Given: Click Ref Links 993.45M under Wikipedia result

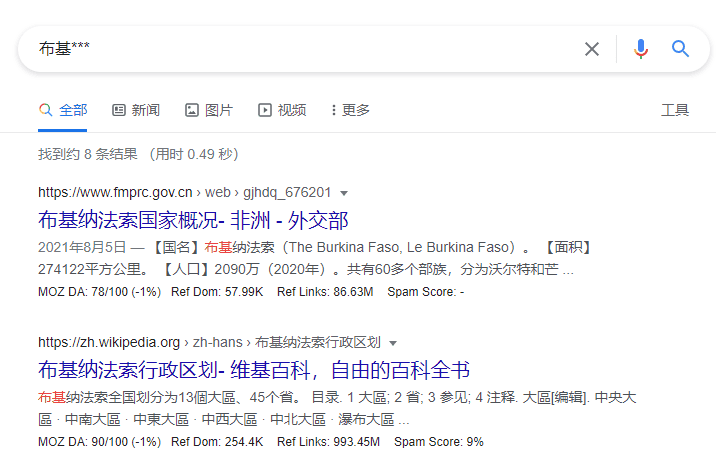Looking at the screenshot, I should (x=328, y=441).
